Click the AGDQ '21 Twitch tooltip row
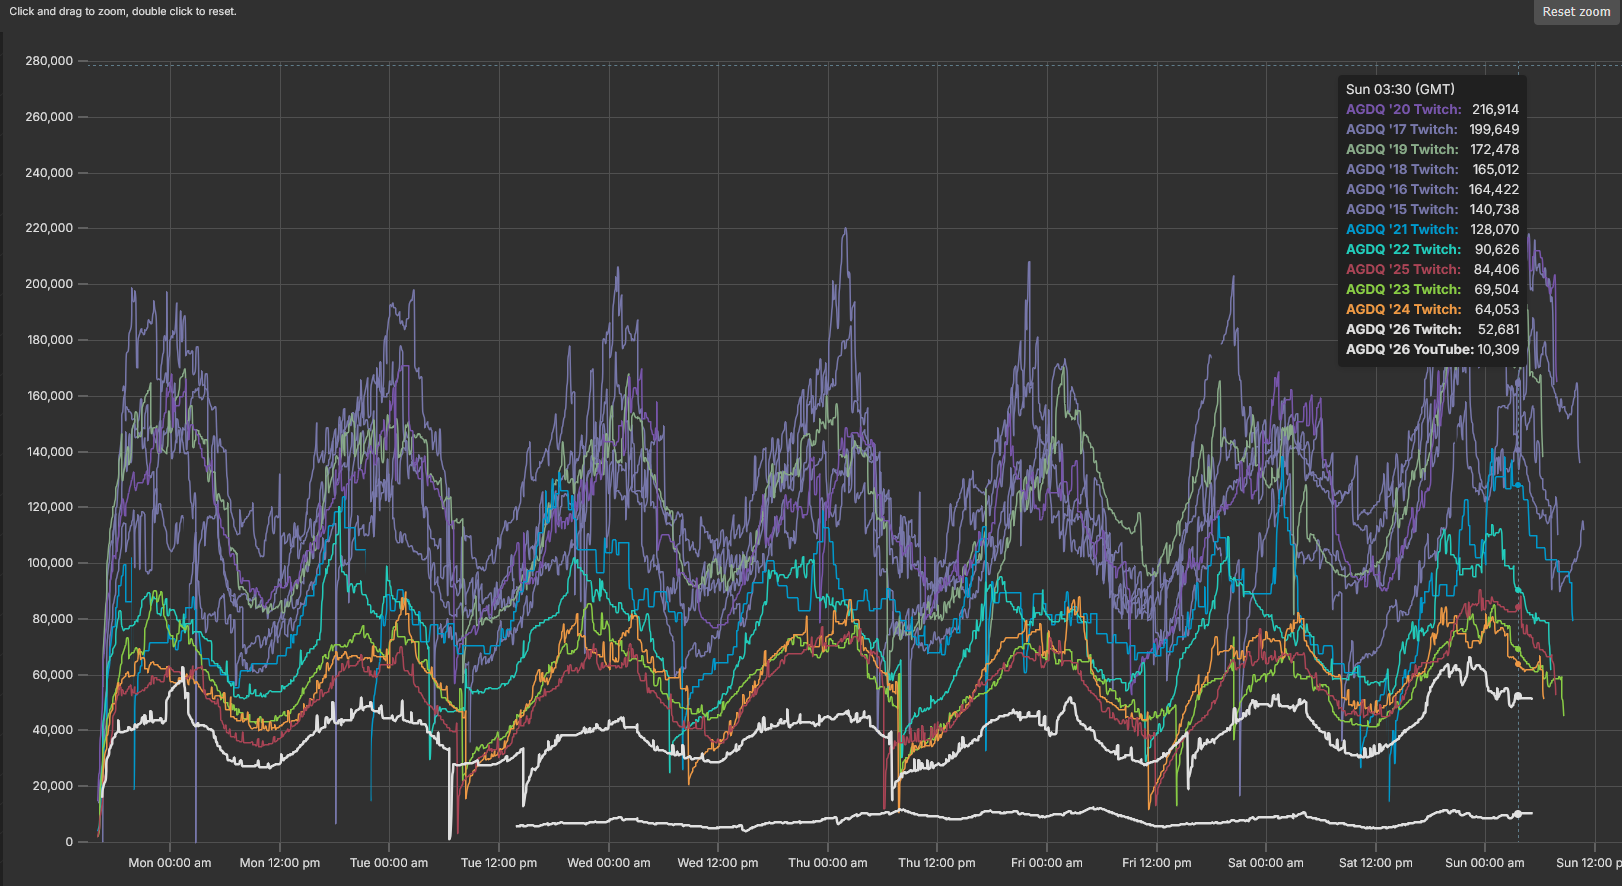 click(1432, 229)
